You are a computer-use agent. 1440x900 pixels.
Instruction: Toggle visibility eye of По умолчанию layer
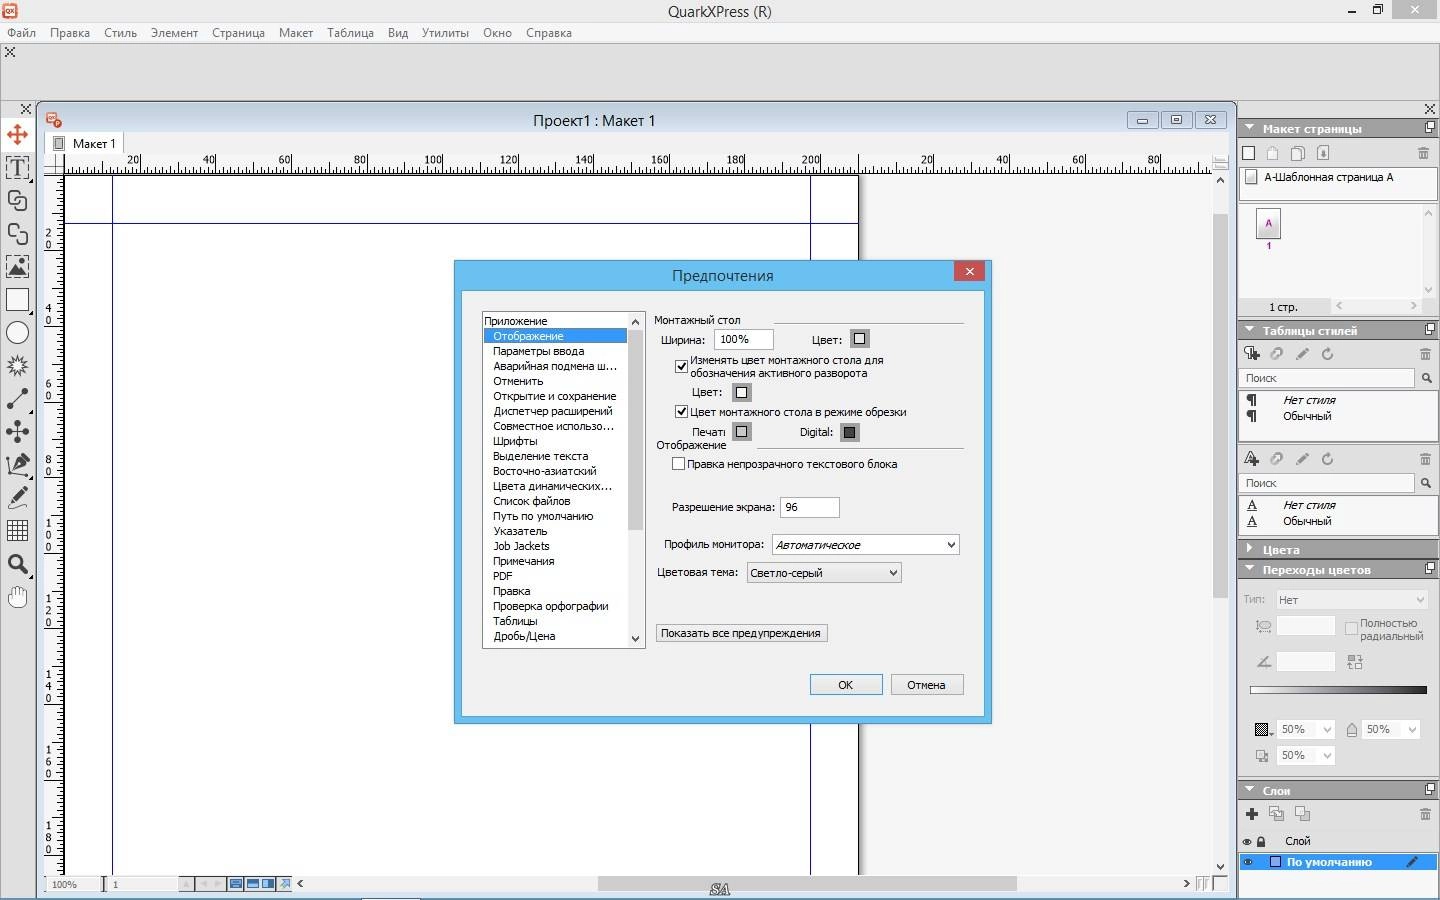pos(1247,862)
